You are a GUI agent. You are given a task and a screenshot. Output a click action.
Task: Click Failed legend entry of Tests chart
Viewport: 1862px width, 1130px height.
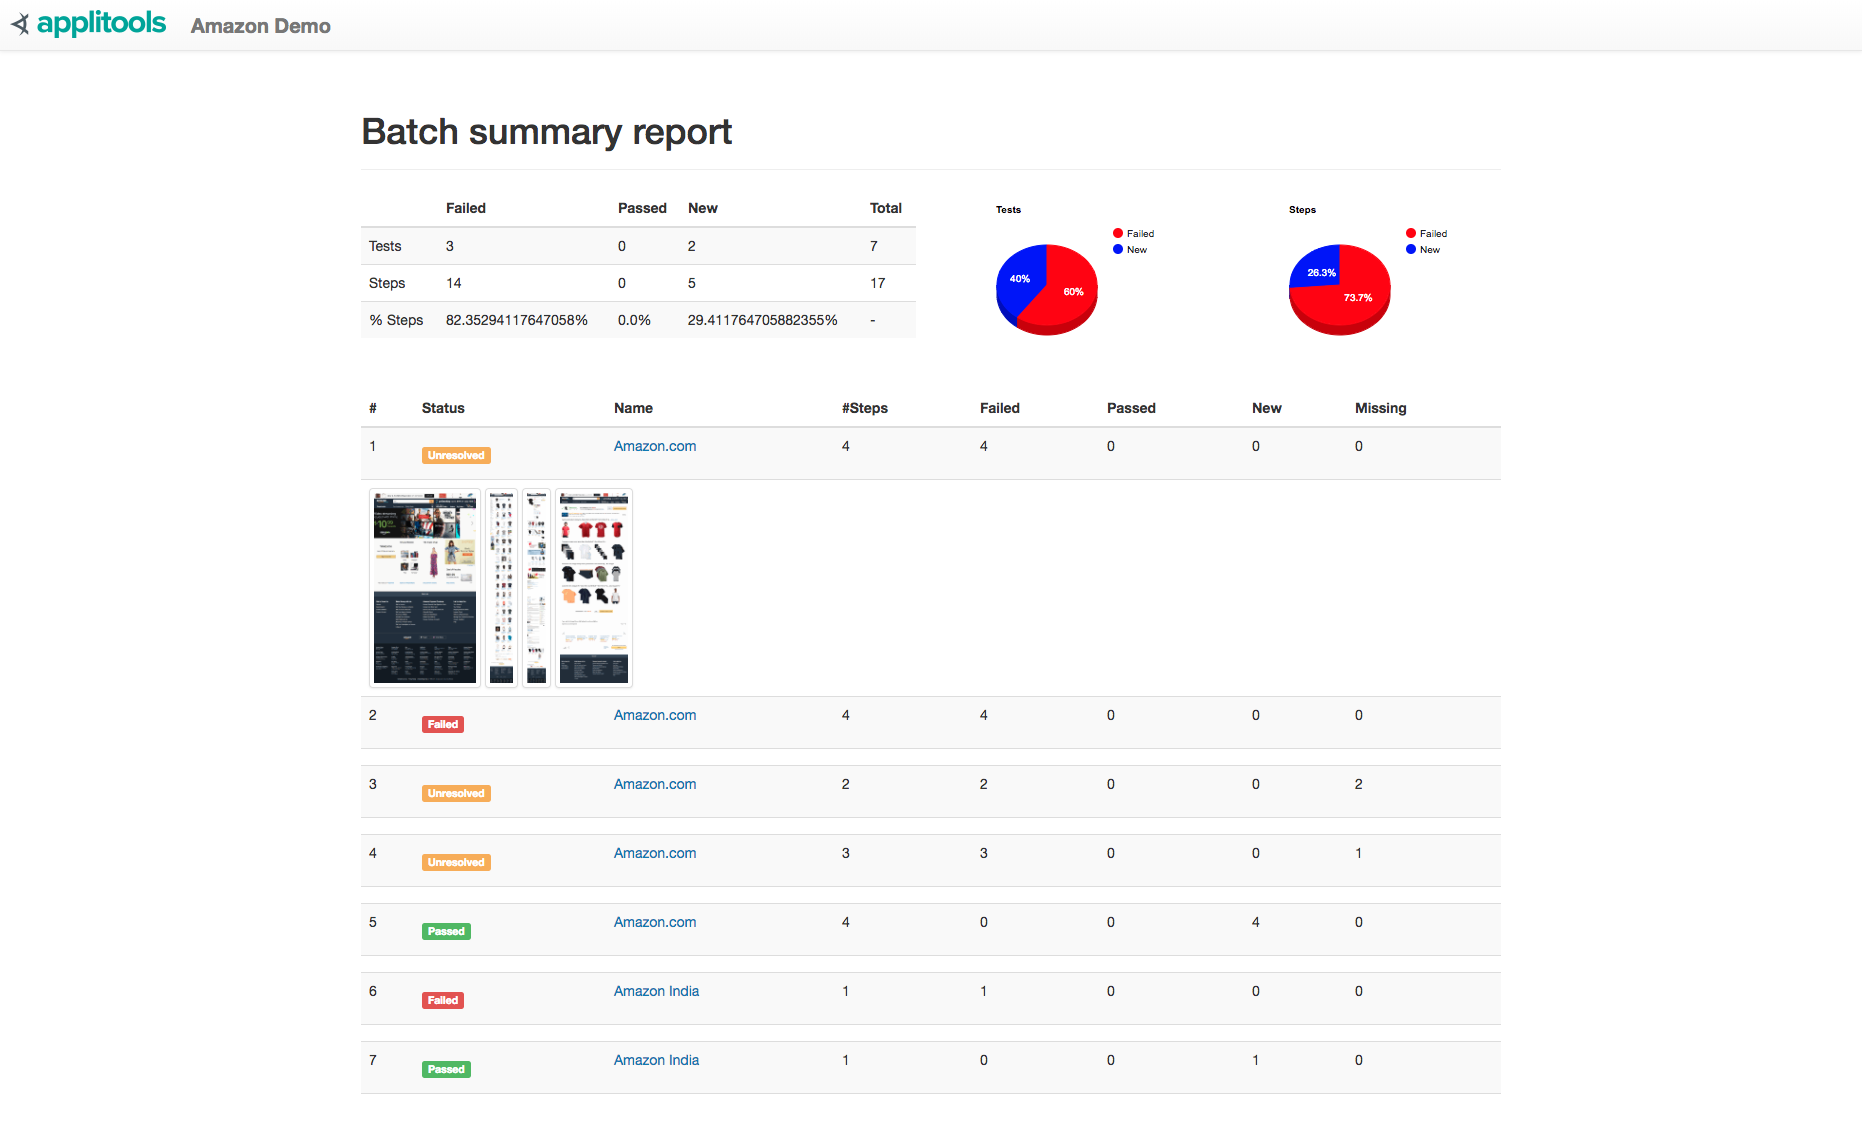pos(1133,233)
